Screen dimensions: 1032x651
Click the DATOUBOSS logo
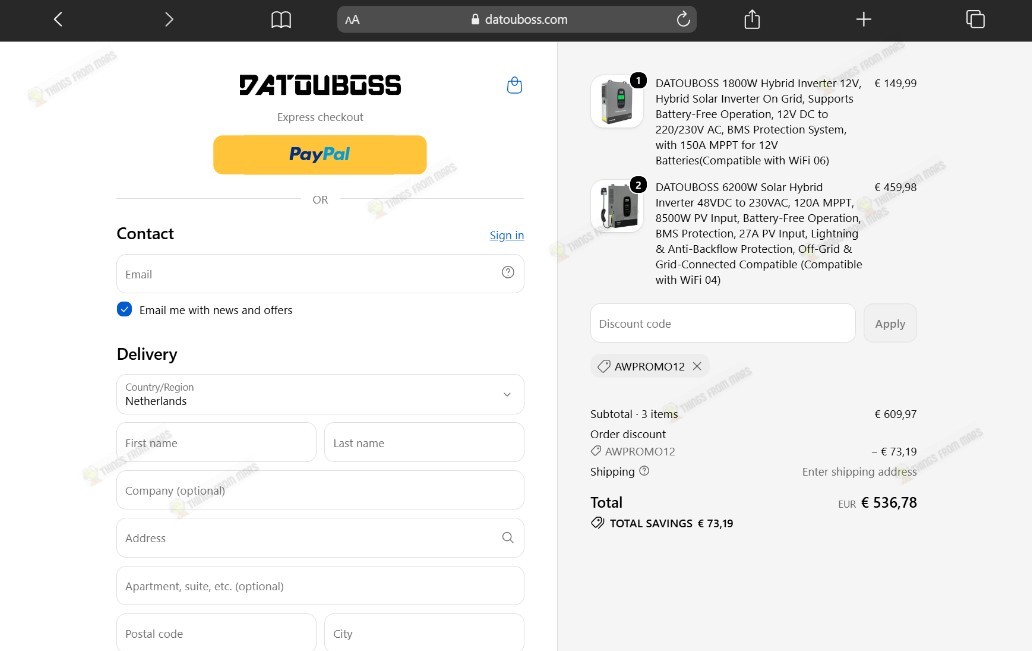click(320, 85)
